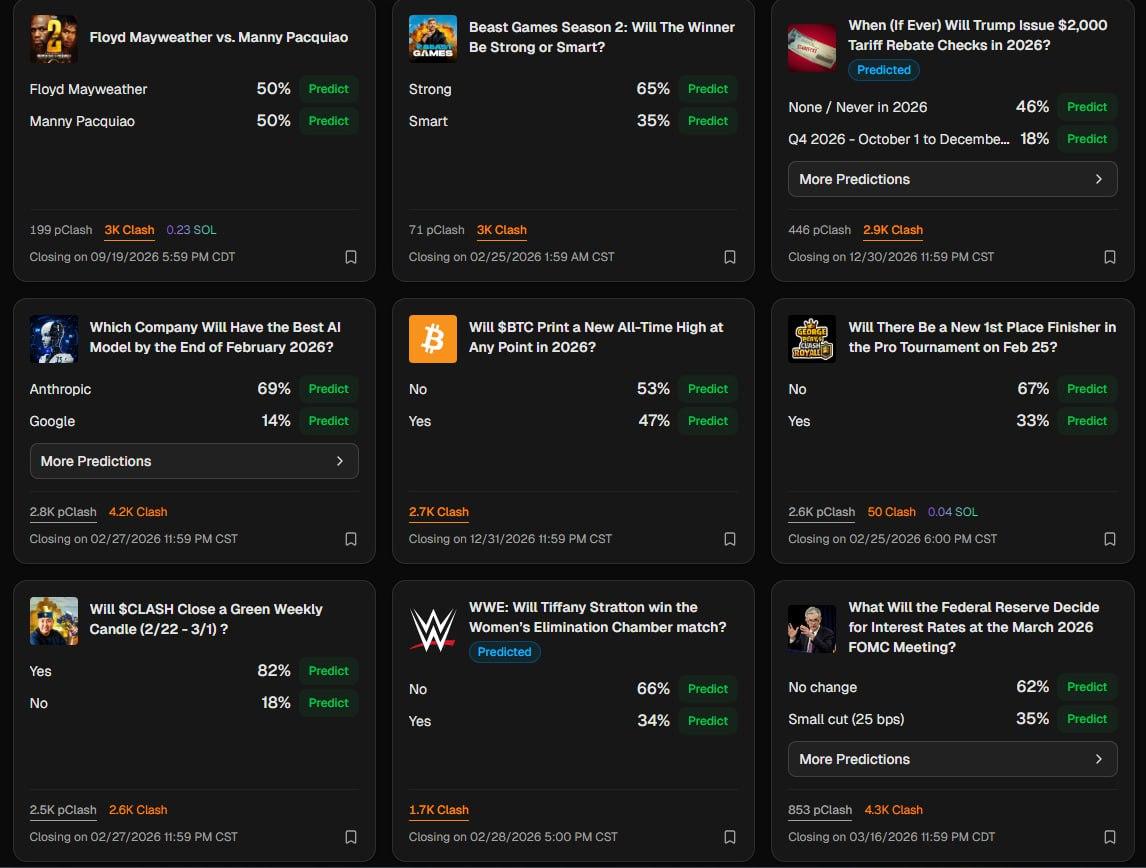Expand More Predictions on the FOMC meeting card

coord(952,759)
